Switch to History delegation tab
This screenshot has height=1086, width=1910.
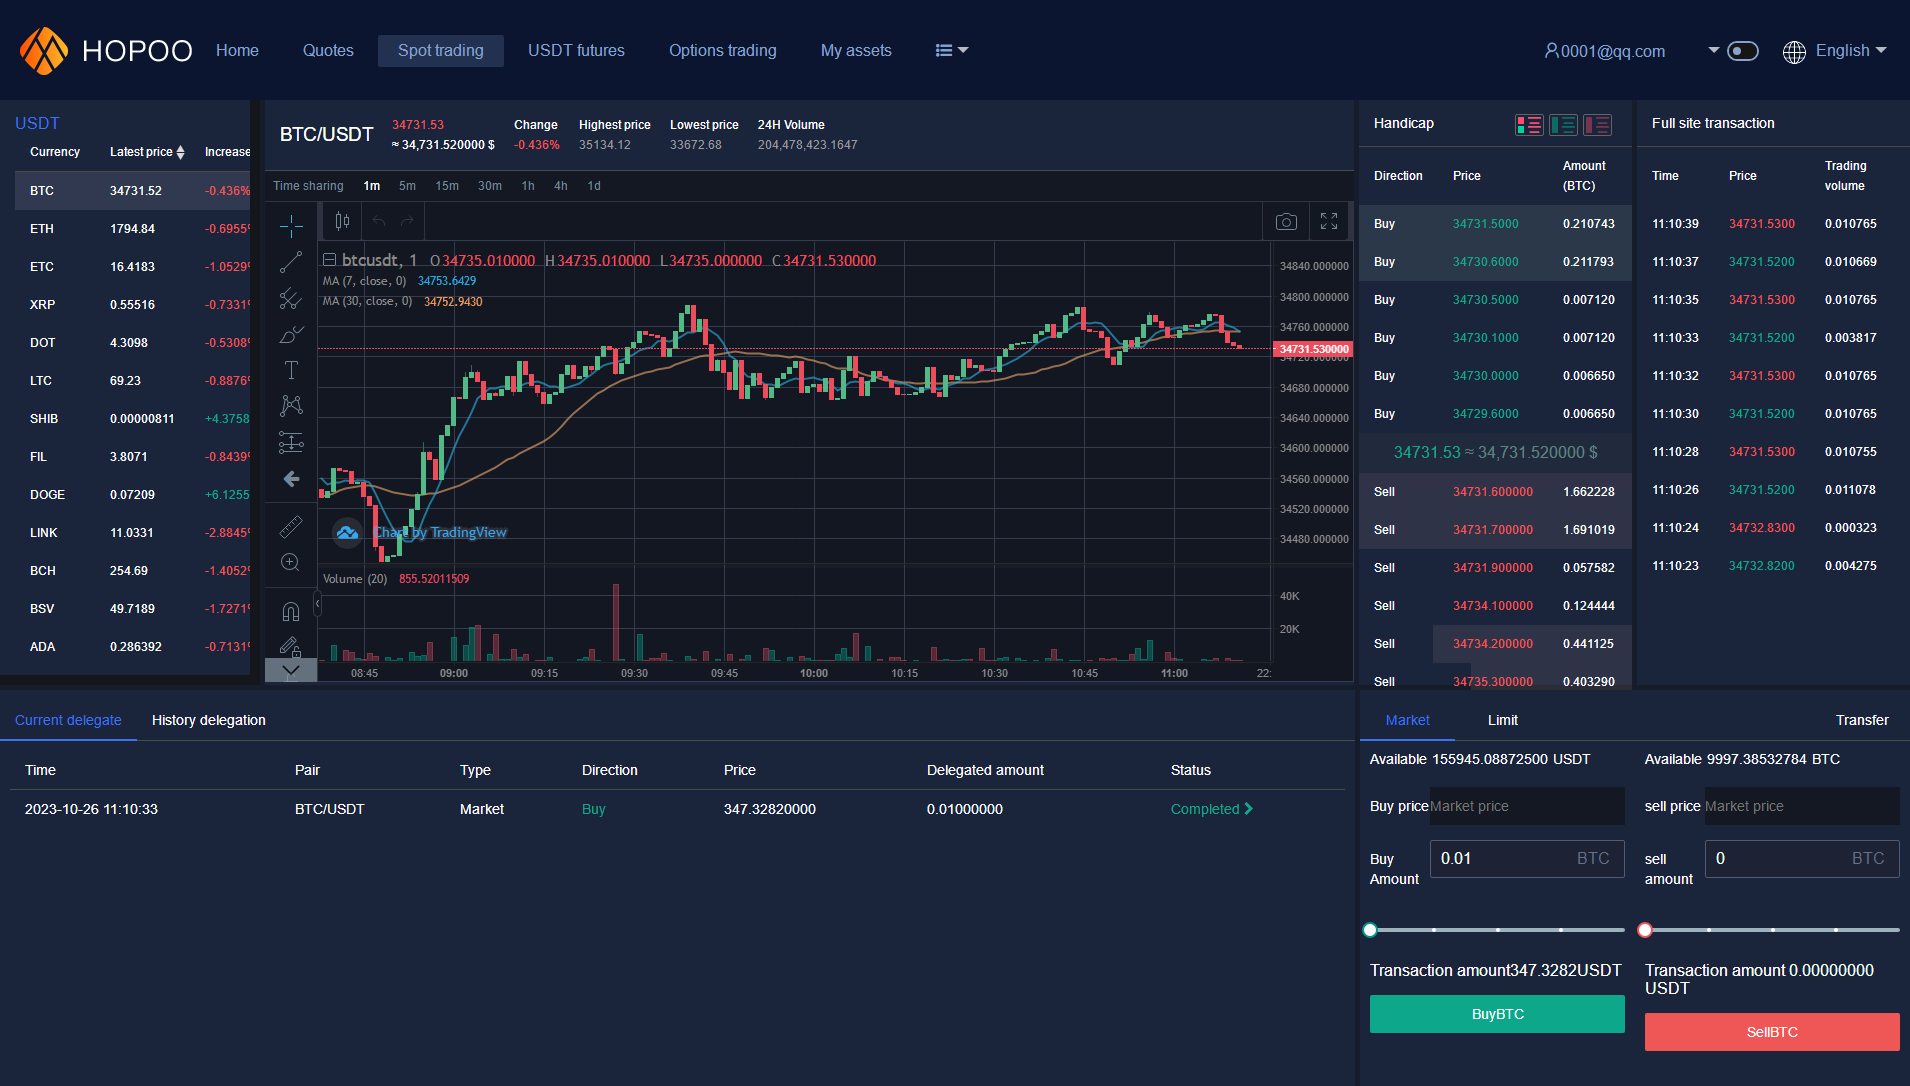(208, 720)
